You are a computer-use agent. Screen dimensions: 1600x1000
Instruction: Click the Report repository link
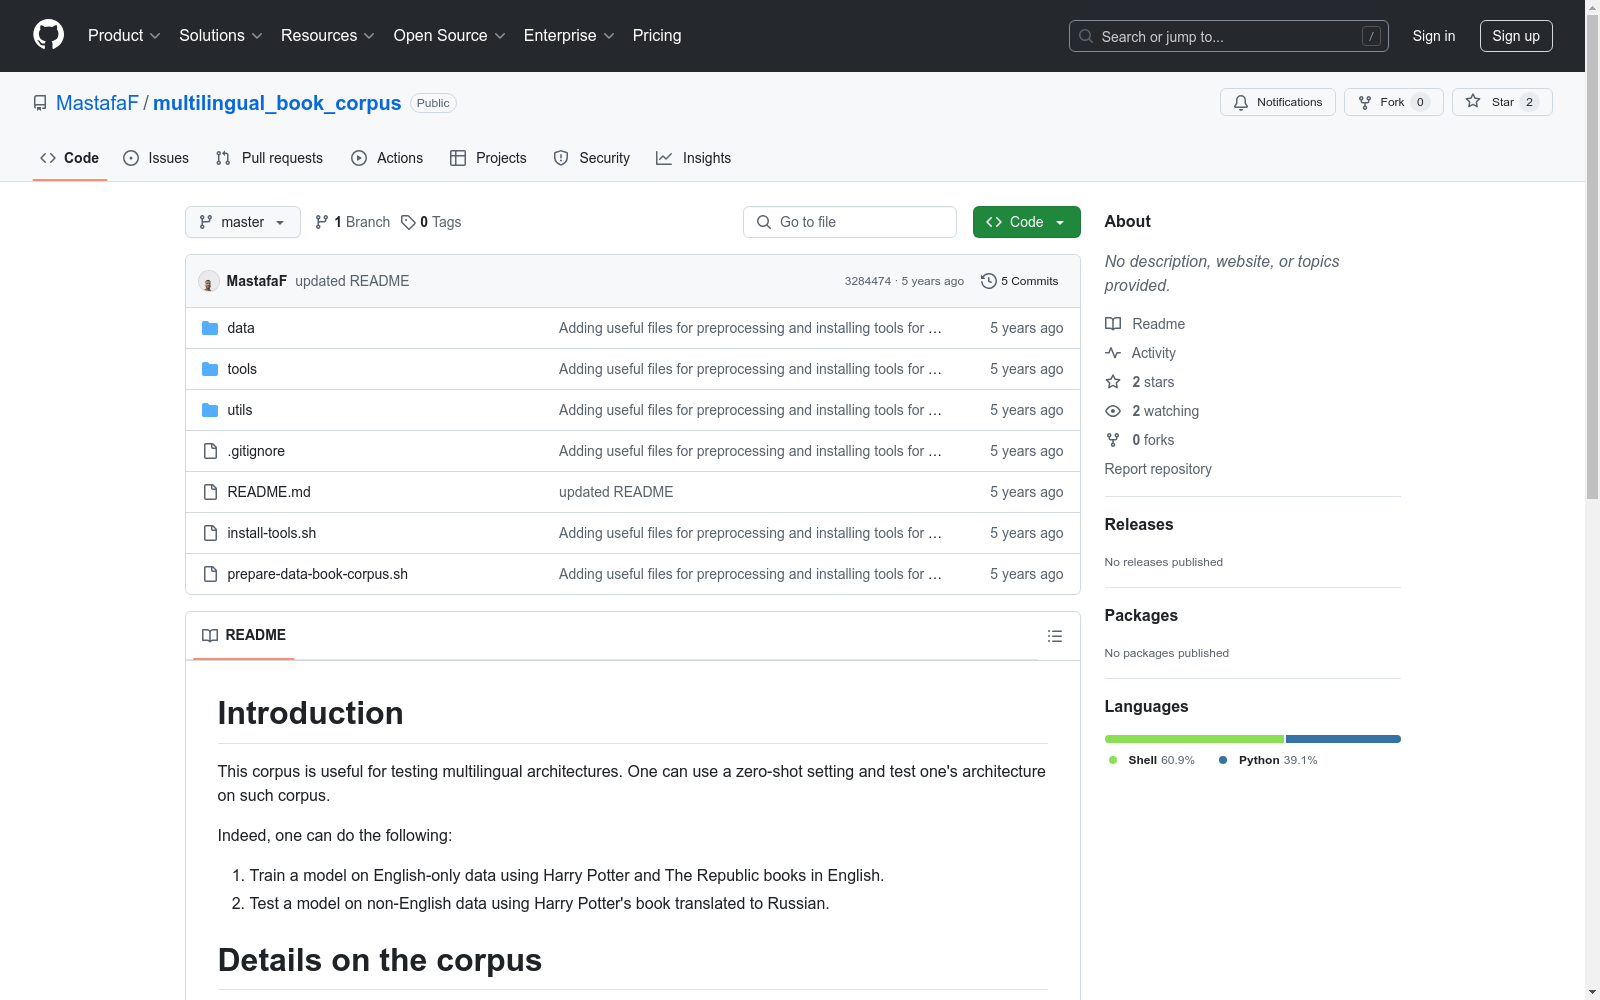(1158, 469)
